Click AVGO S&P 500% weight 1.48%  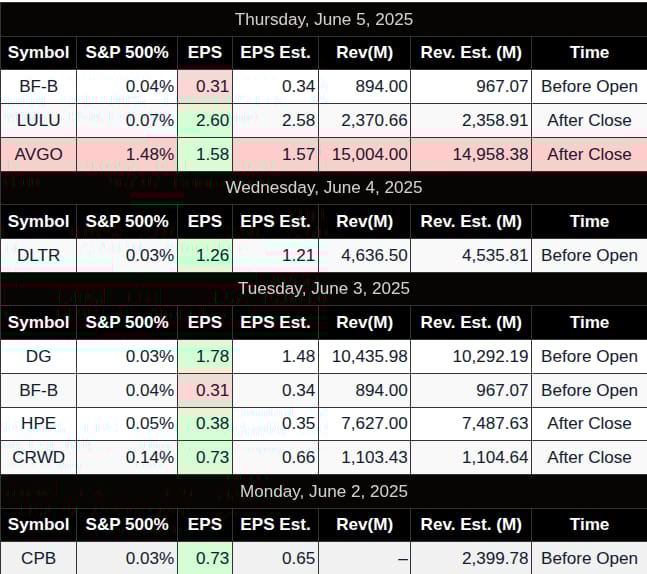[150, 154]
